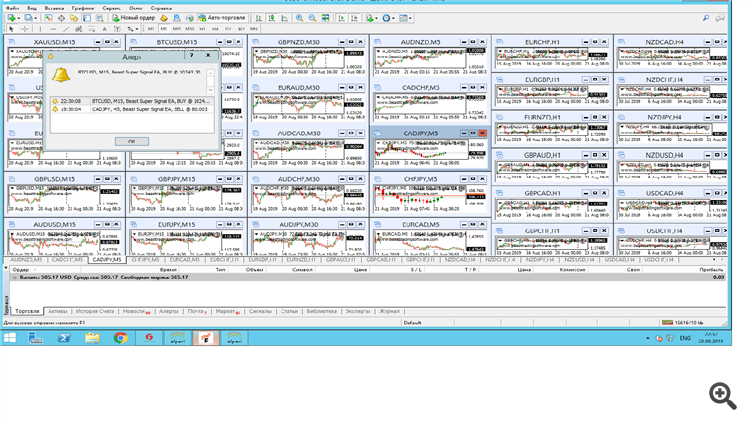Open the Сервис menu
The height and width of the screenshot is (422, 750).
(x=111, y=8)
